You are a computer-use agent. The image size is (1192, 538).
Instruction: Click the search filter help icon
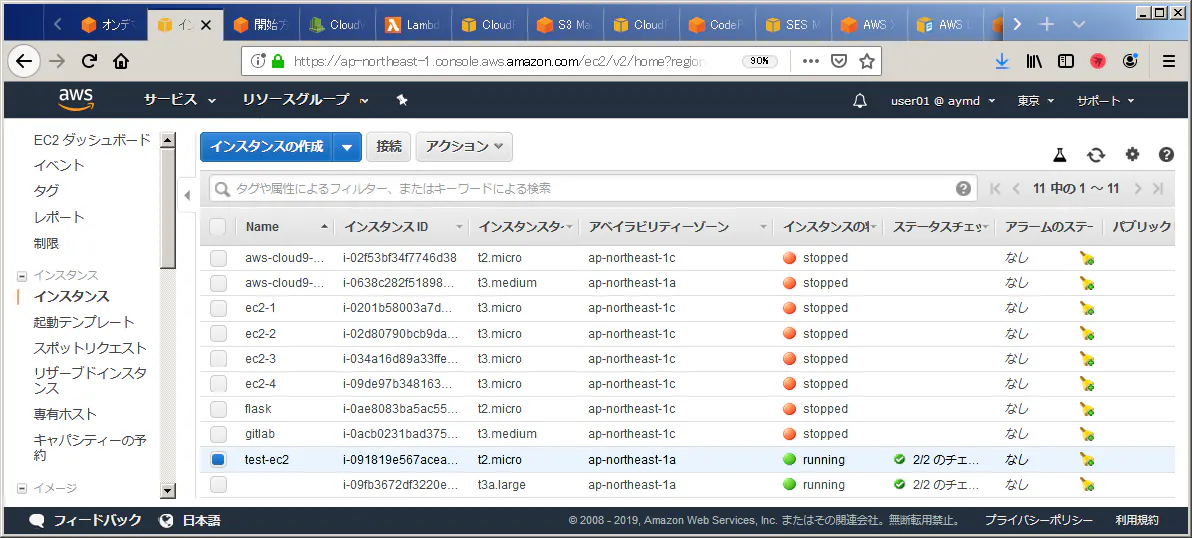pyautogui.click(x=963, y=188)
